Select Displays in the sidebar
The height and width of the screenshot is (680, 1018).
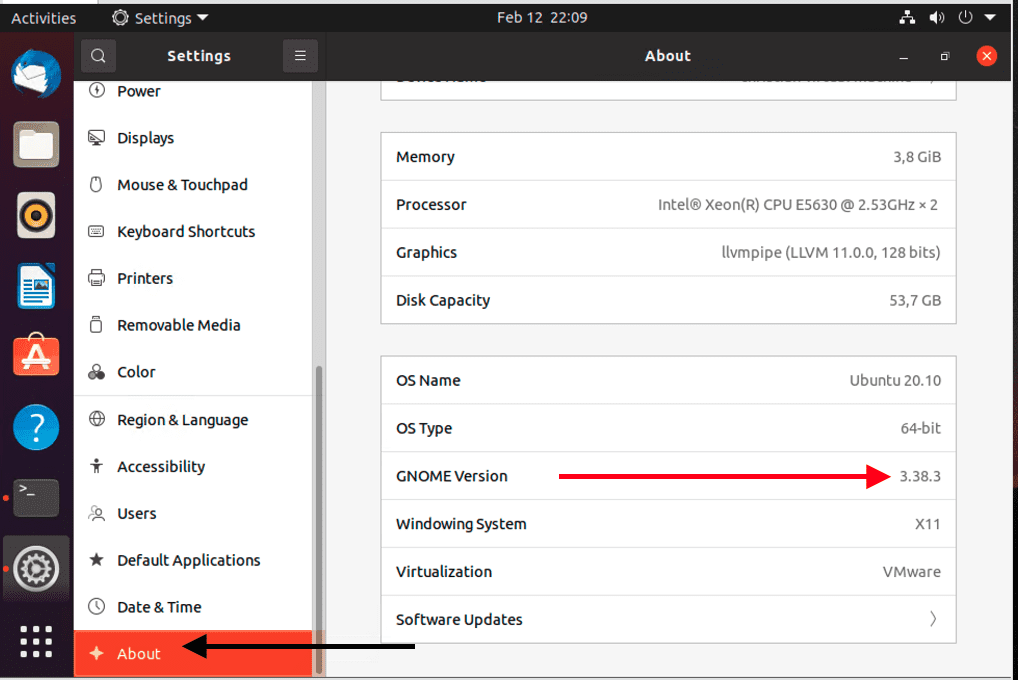point(145,138)
